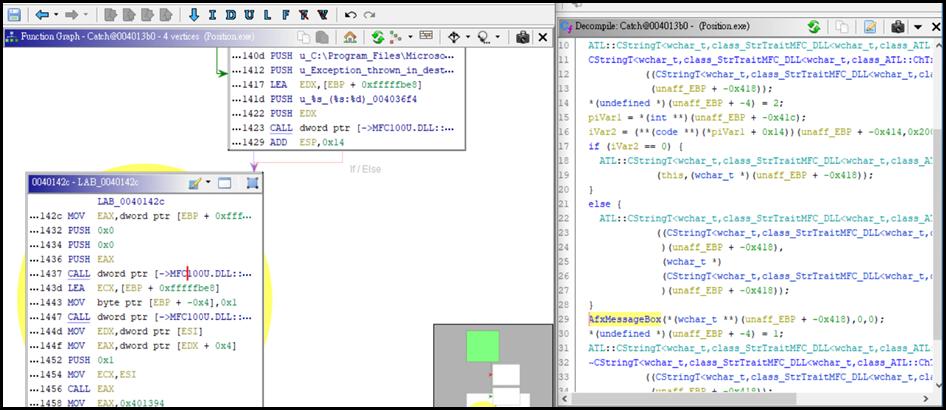Redo the last change
946x410 pixels.
pyautogui.click(x=369, y=15)
